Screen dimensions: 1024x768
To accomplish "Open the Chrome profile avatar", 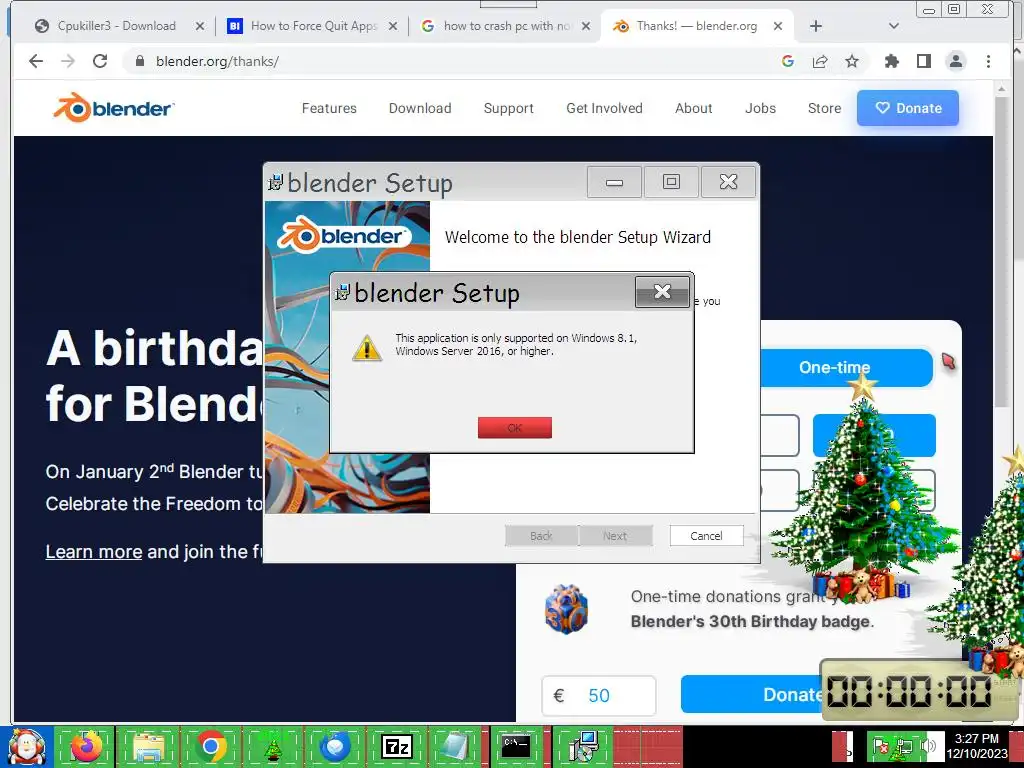I will (955, 61).
